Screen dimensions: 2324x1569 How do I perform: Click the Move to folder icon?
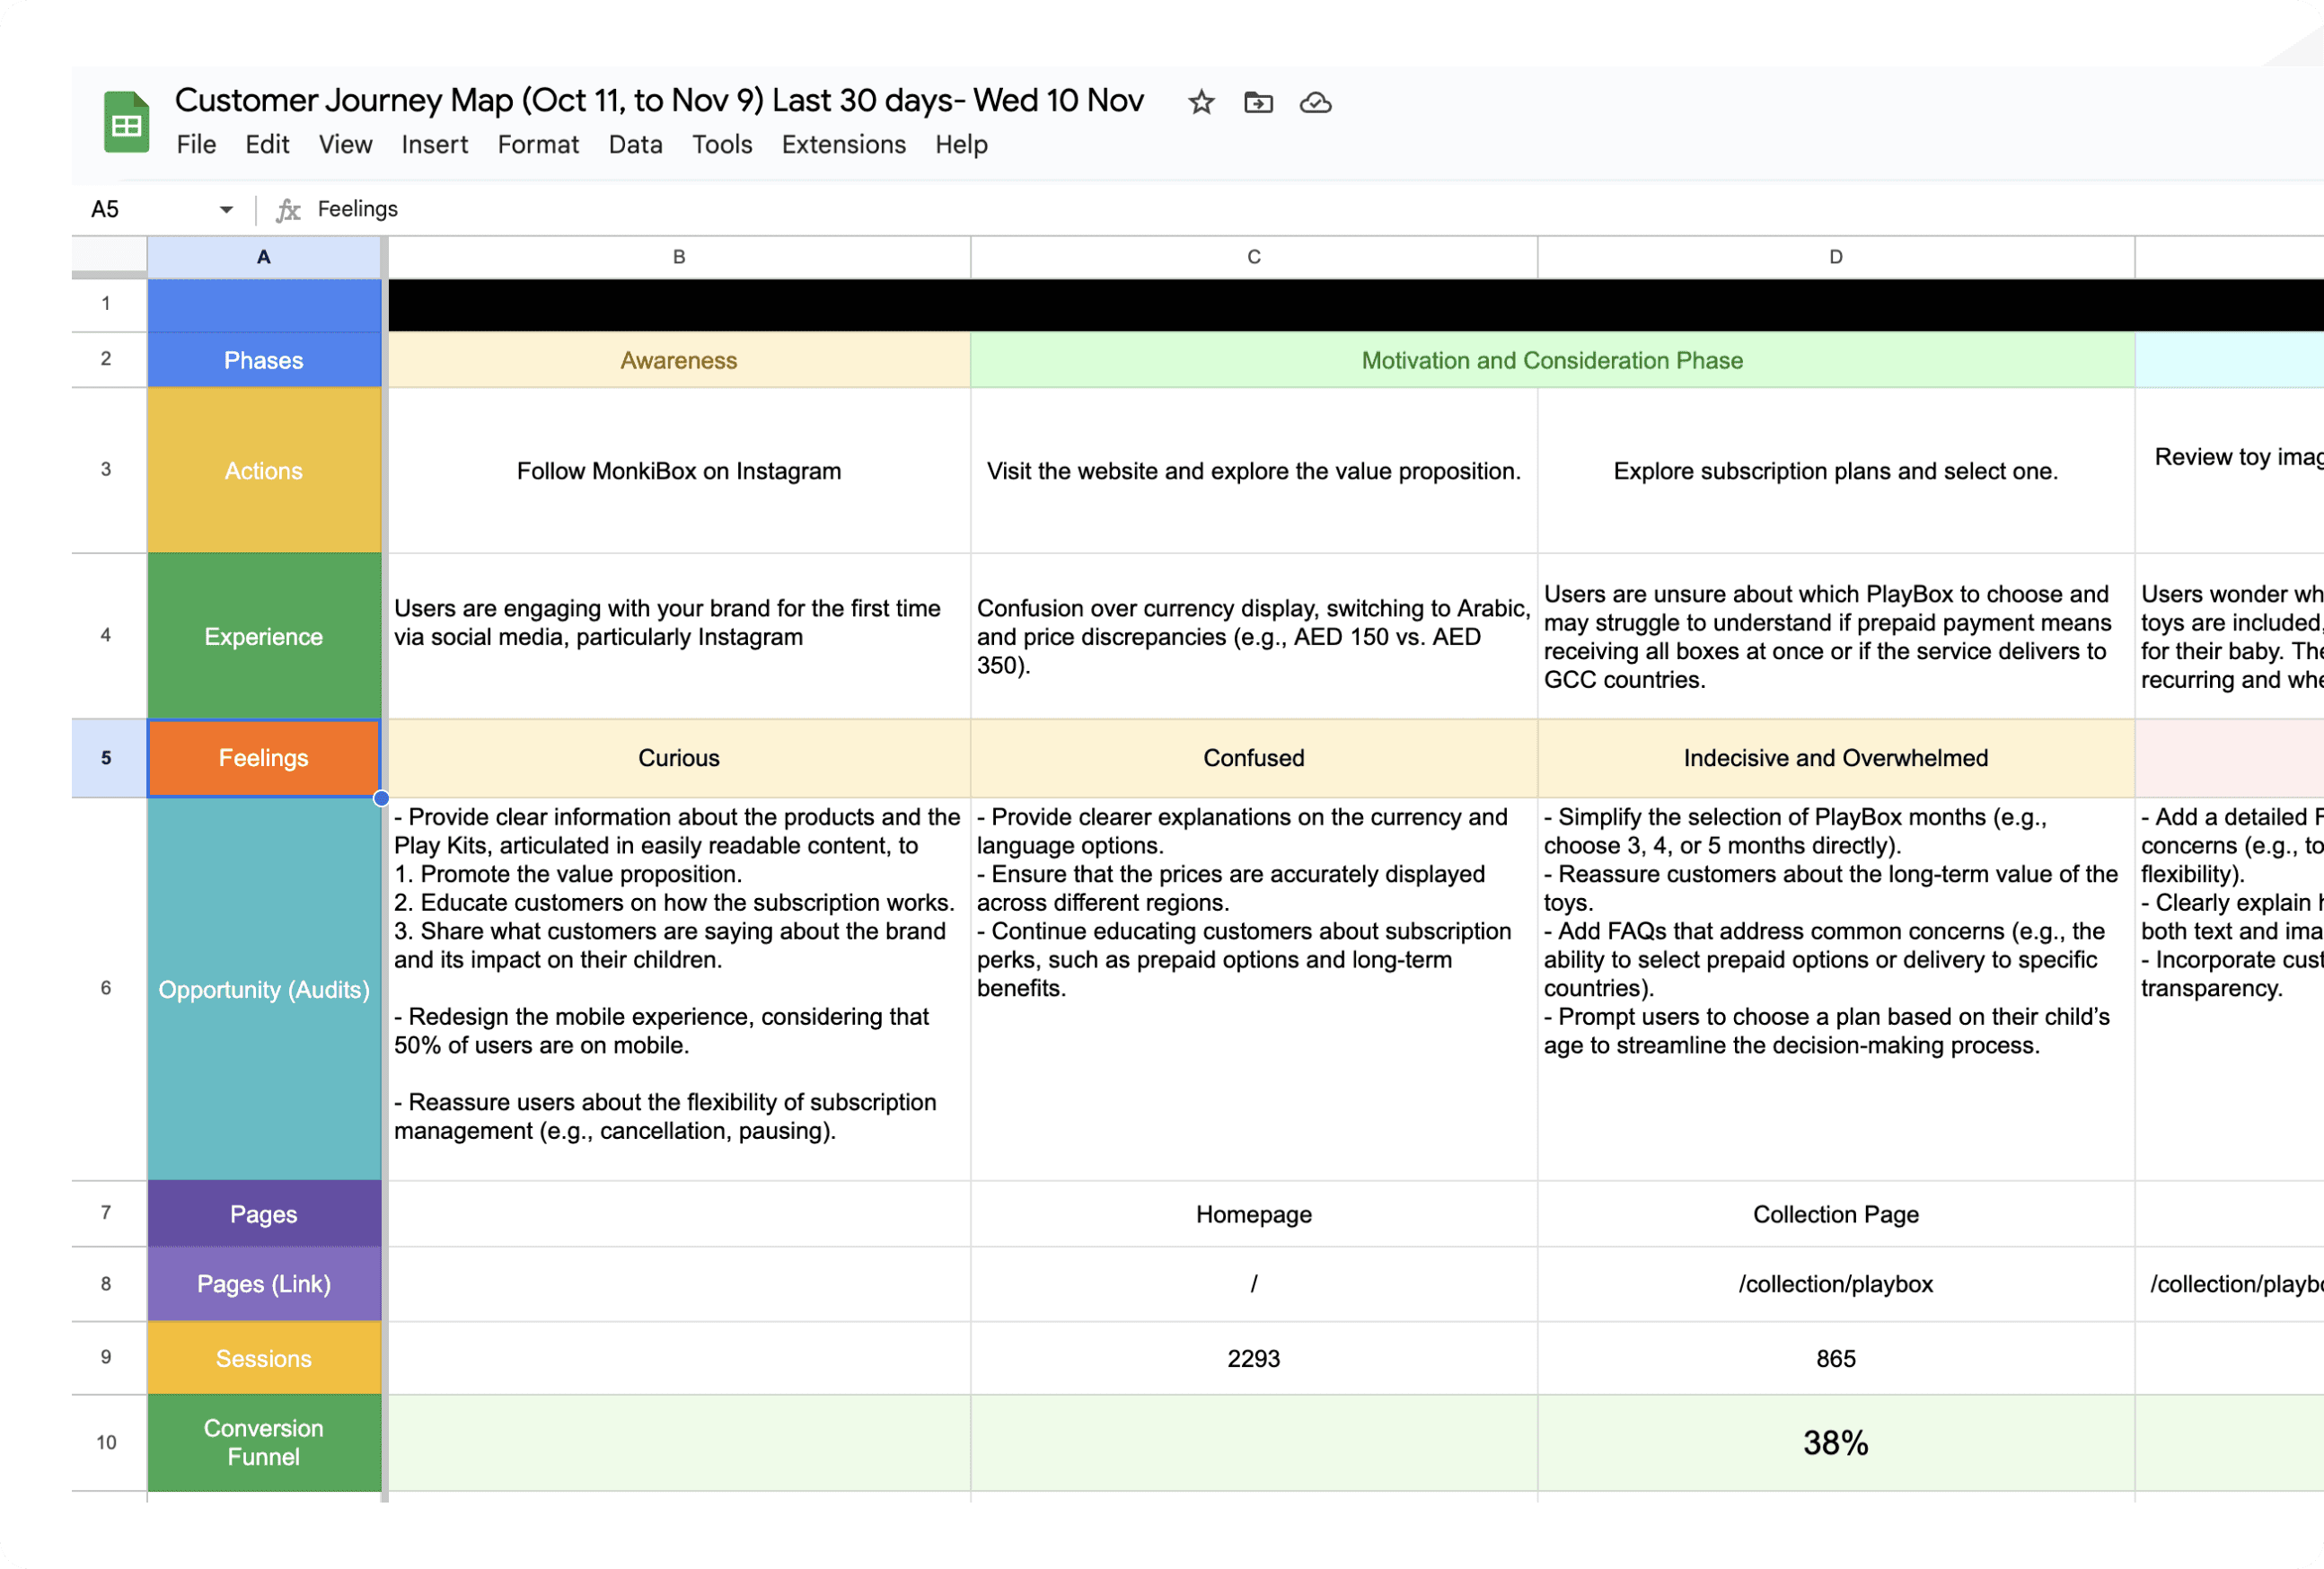pos(1258,102)
